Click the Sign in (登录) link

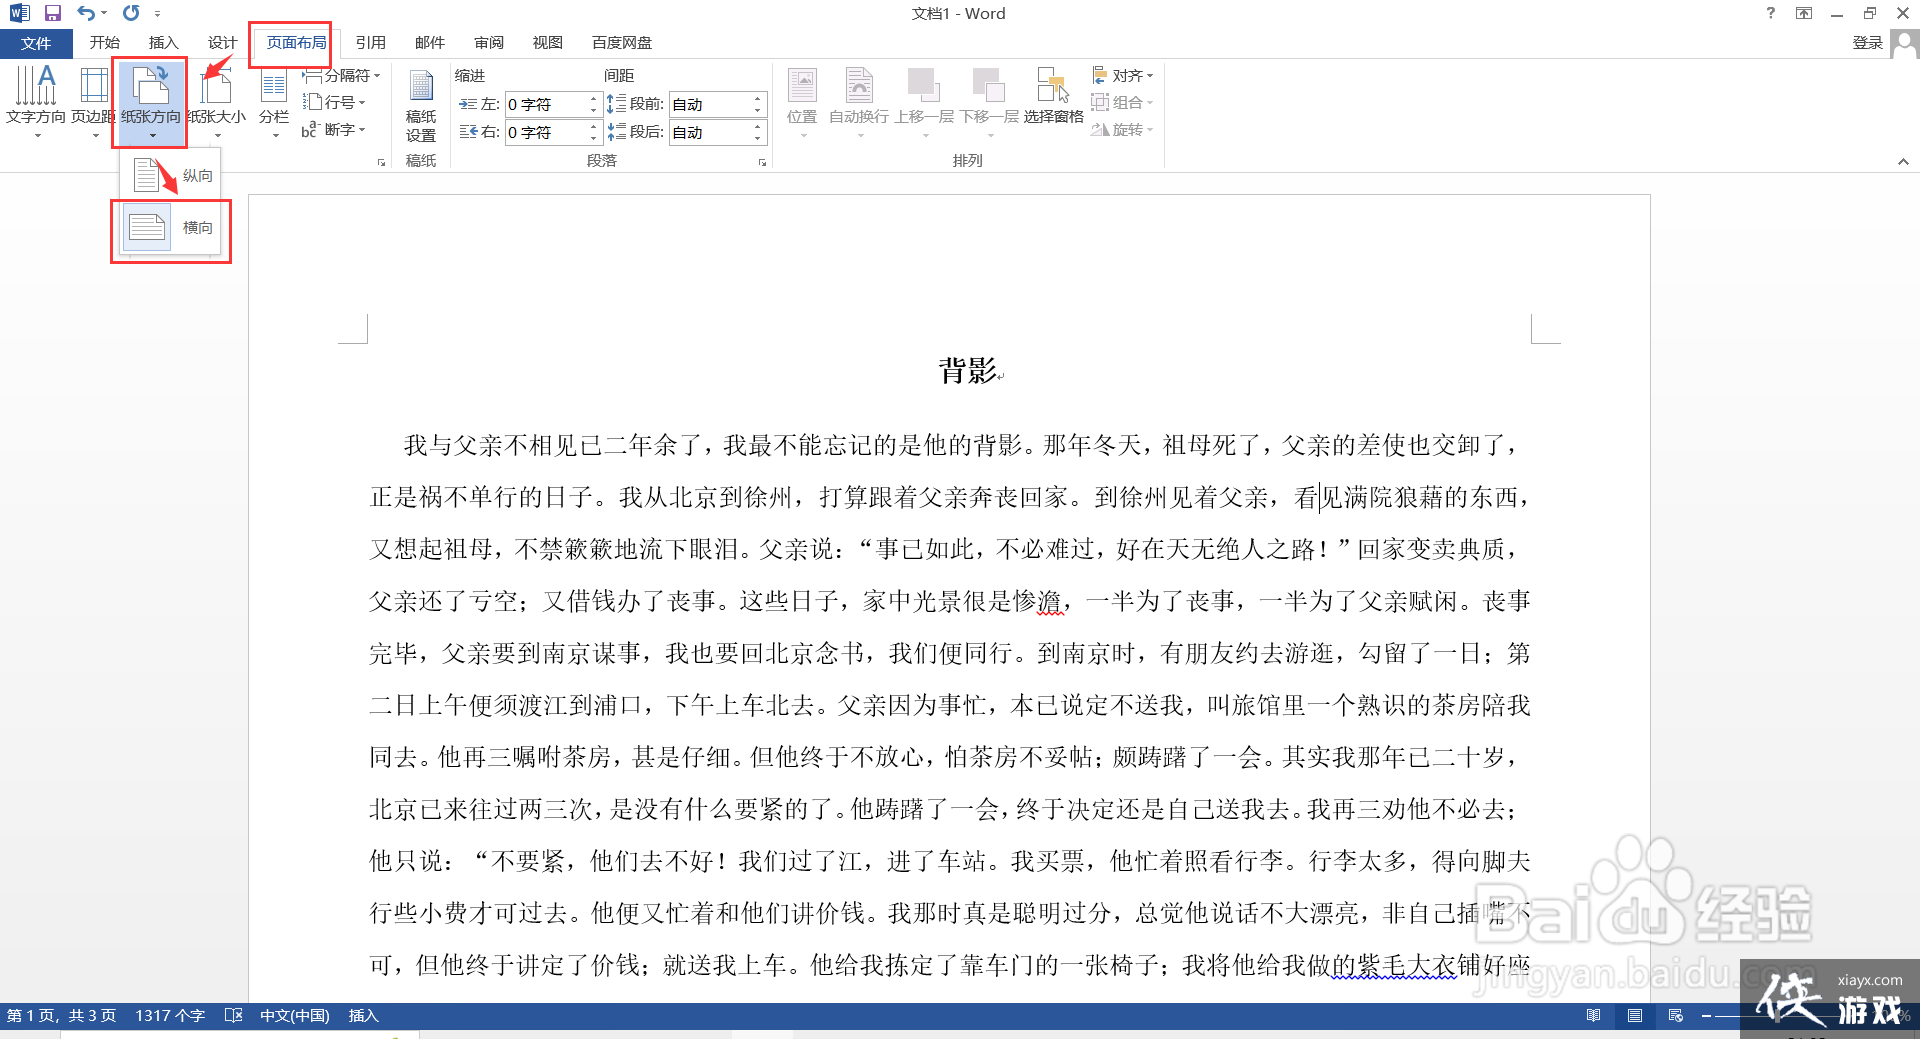(1867, 43)
